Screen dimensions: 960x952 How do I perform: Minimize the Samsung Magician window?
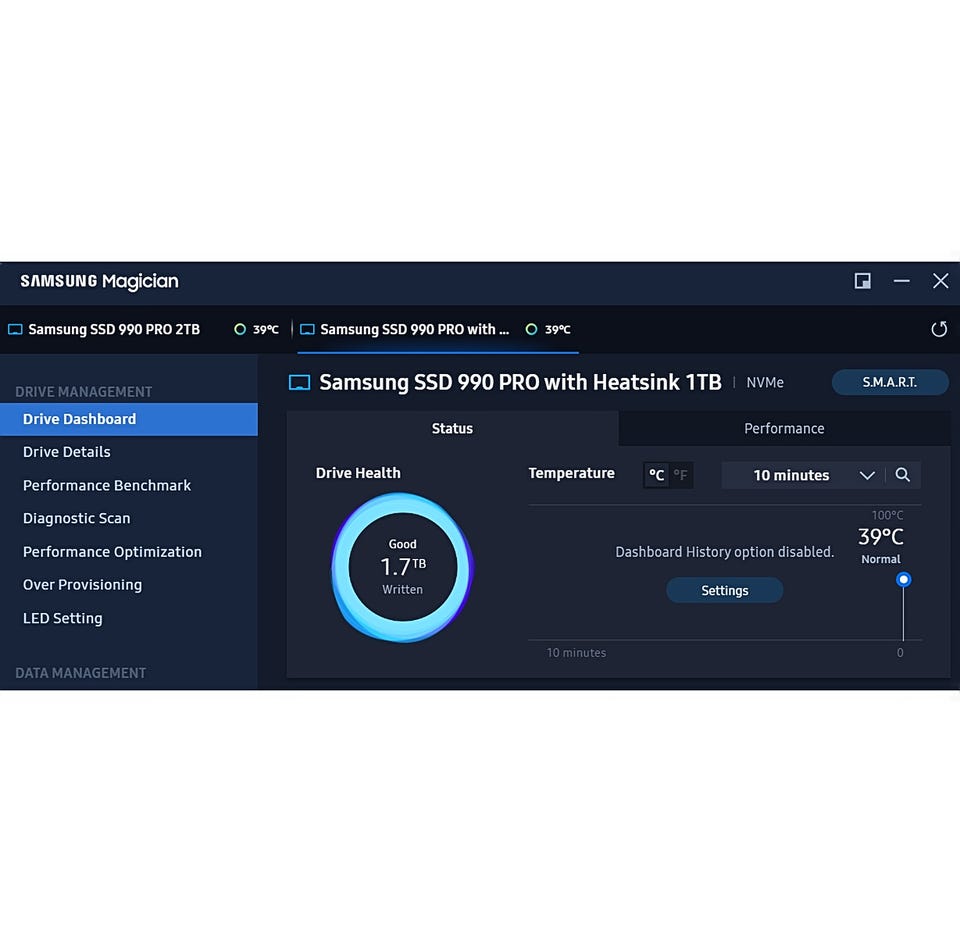[x=901, y=281]
